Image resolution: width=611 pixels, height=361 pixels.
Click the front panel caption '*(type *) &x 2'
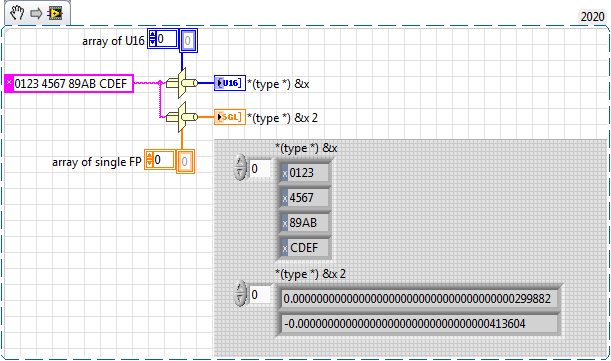310,274
